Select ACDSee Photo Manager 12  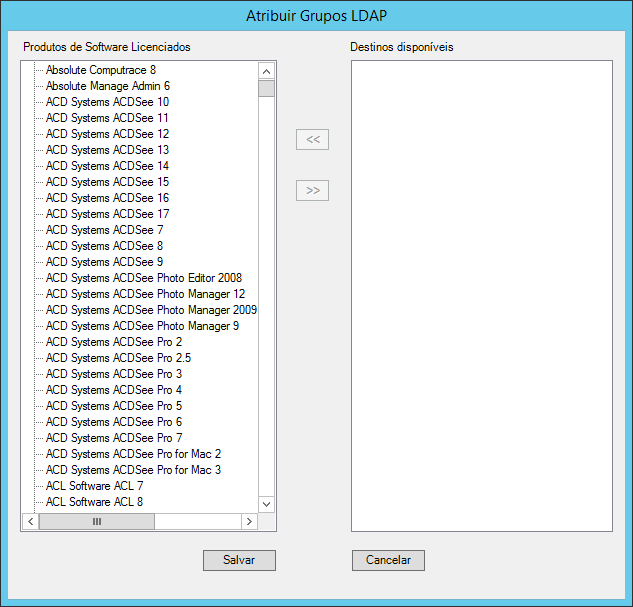pos(146,294)
